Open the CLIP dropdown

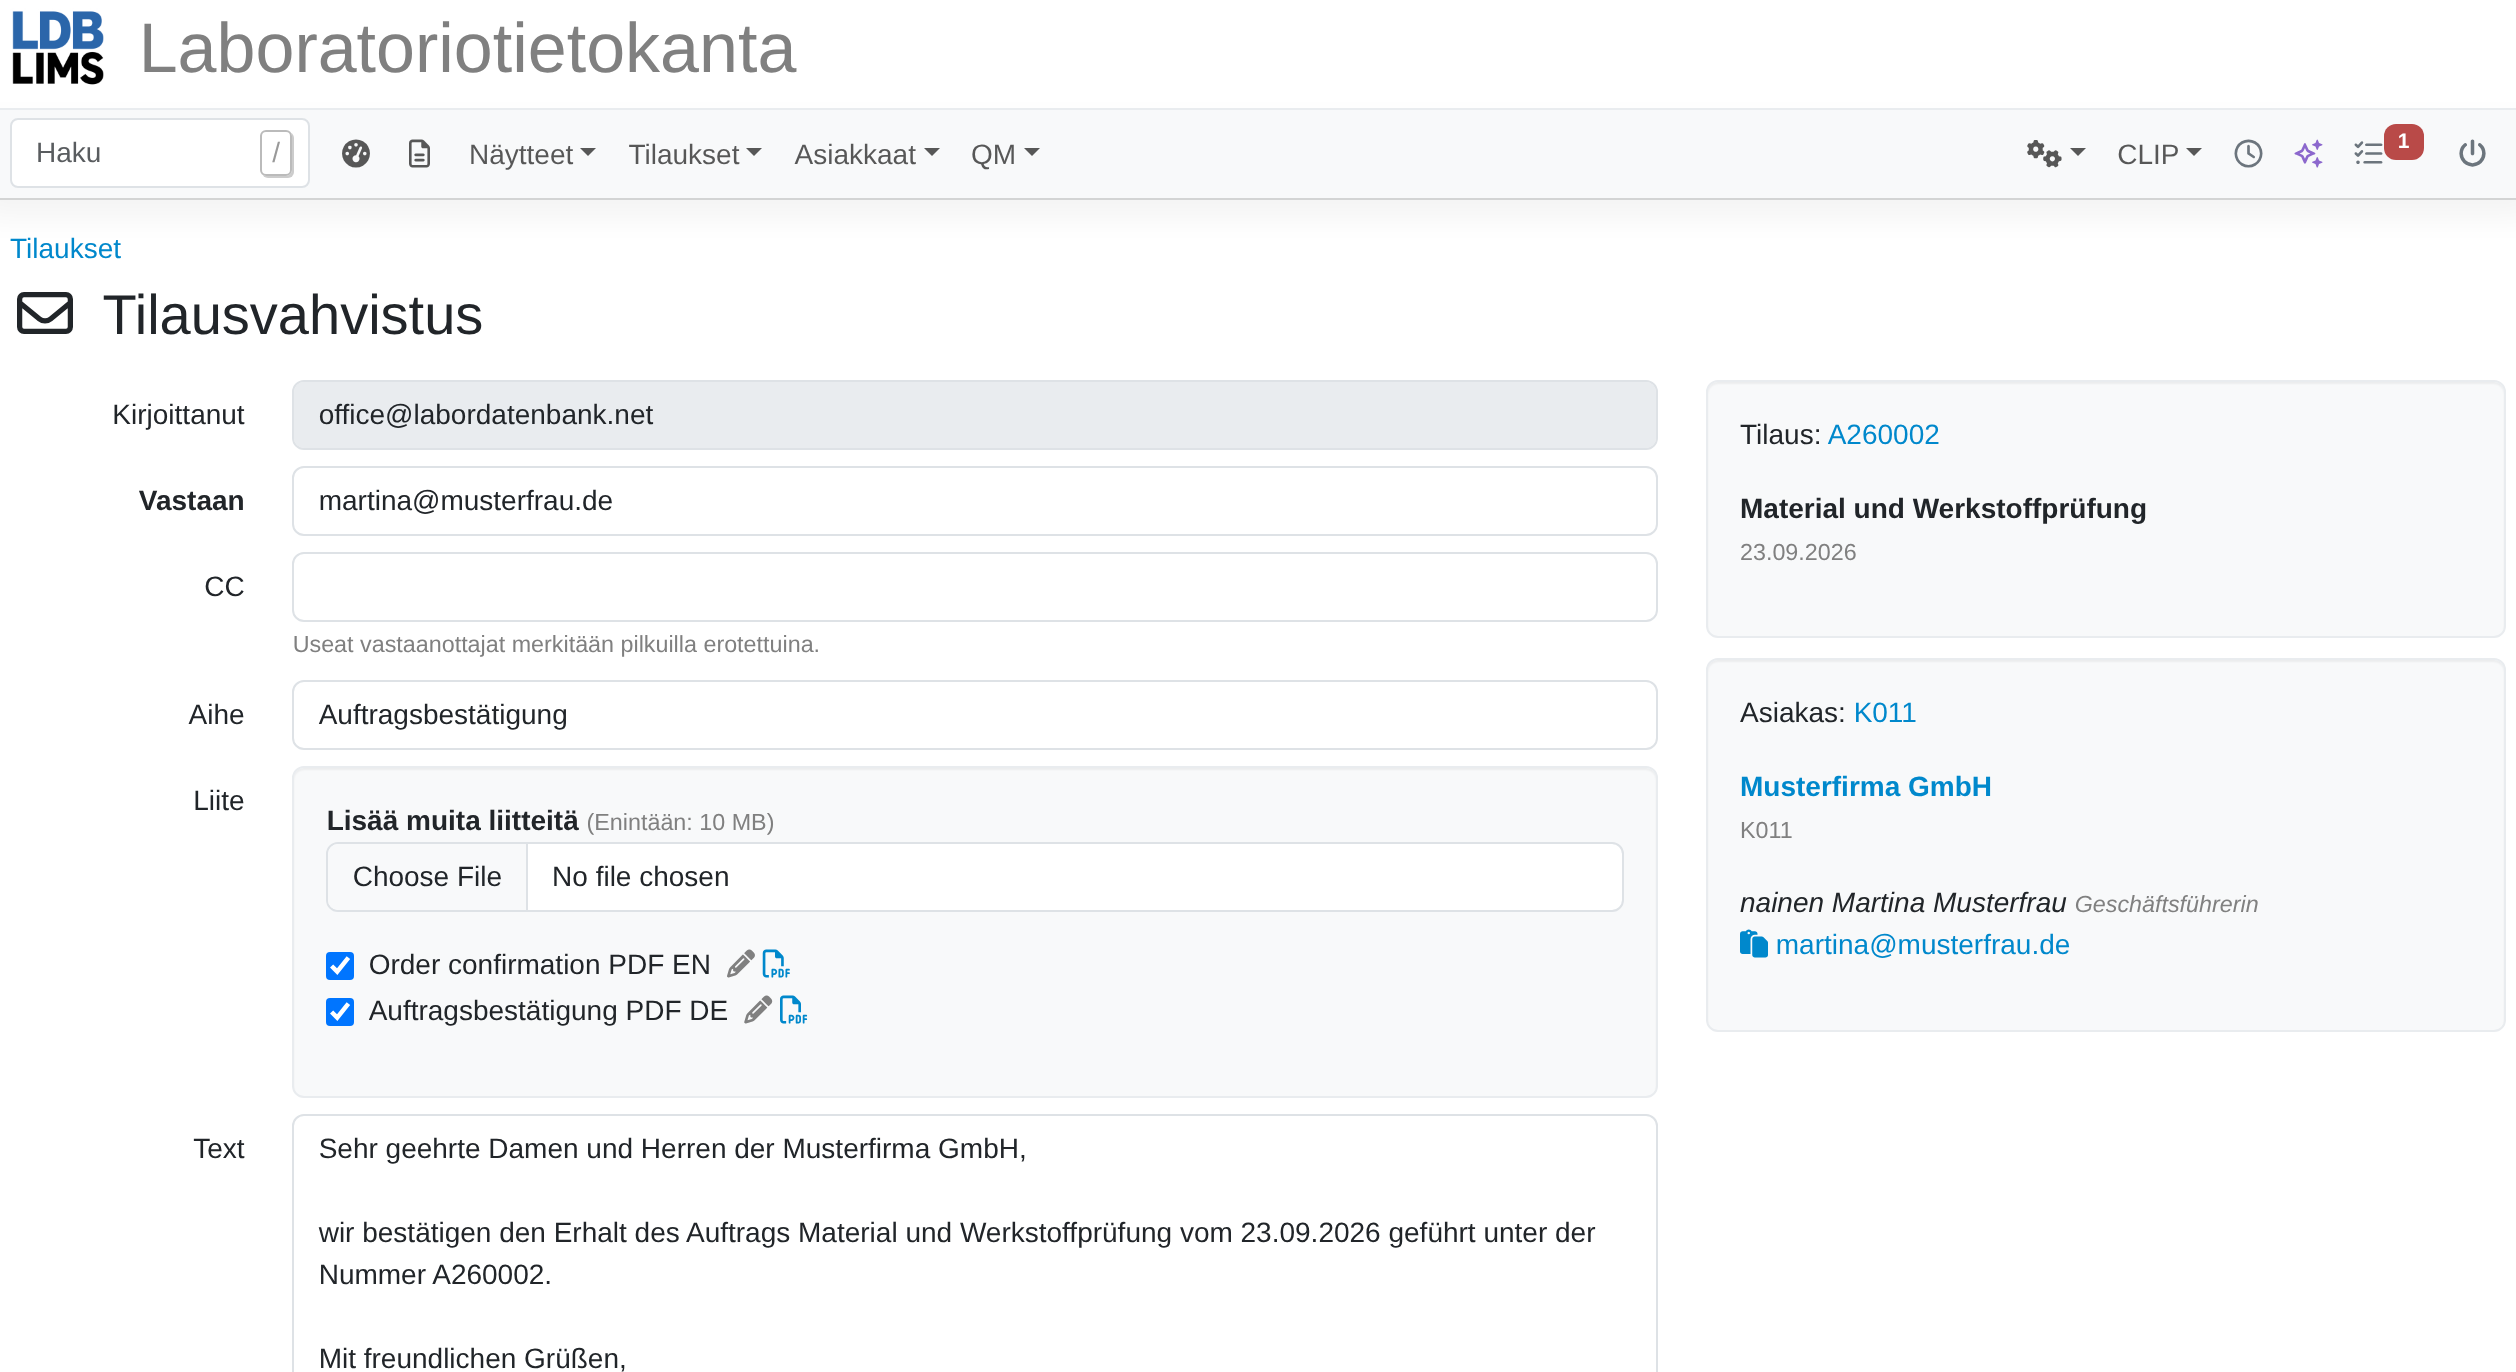click(x=2159, y=154)
